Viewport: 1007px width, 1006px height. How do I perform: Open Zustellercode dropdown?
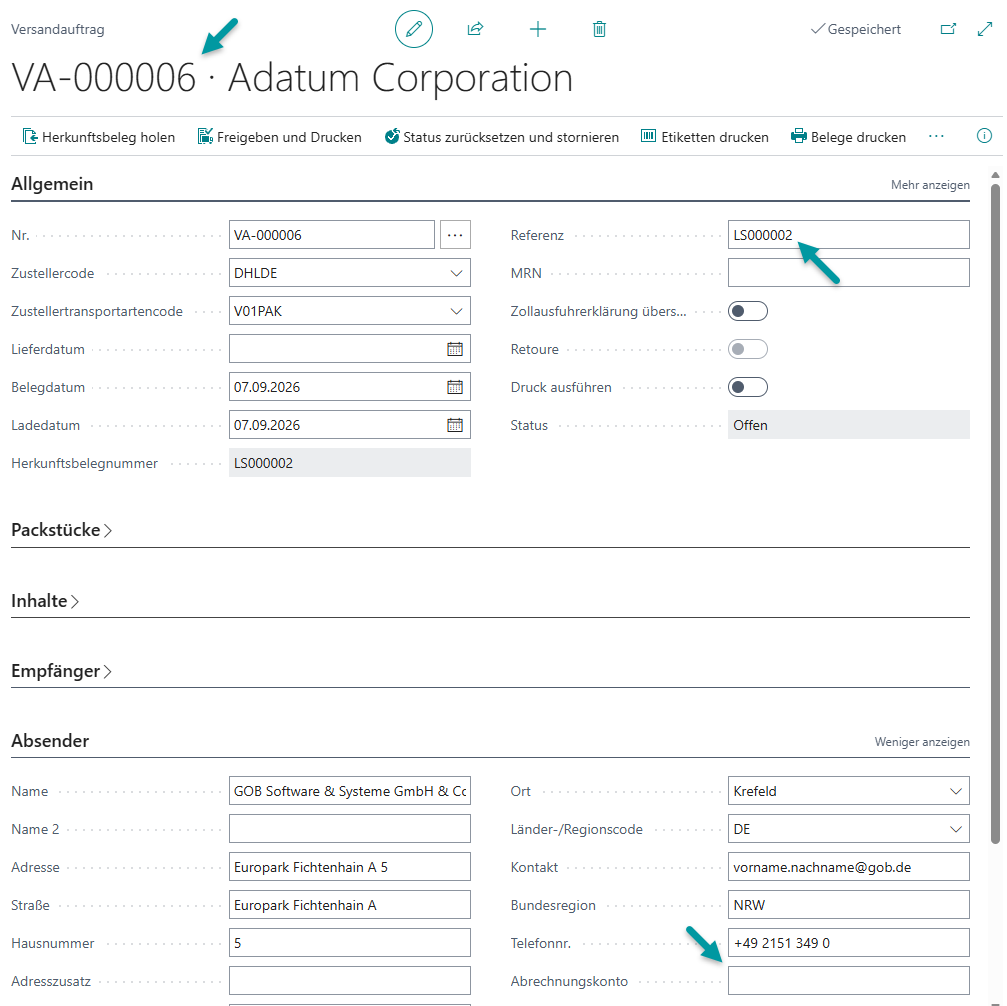(x=456, y=273)
